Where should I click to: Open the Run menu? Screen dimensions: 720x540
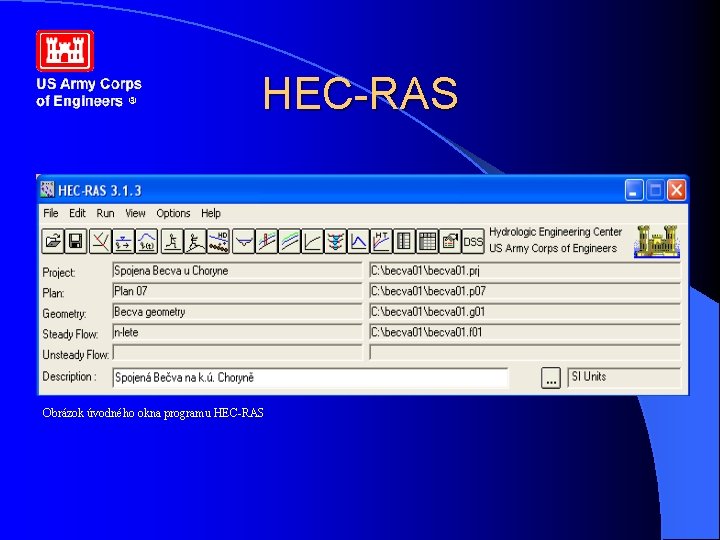pyautogui.click(x=105, y=214)
